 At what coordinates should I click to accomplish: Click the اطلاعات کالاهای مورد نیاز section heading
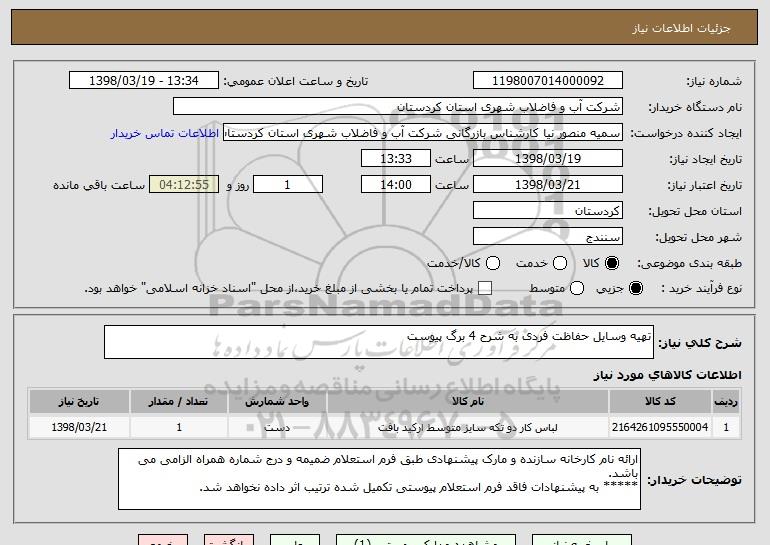(667, 375)
